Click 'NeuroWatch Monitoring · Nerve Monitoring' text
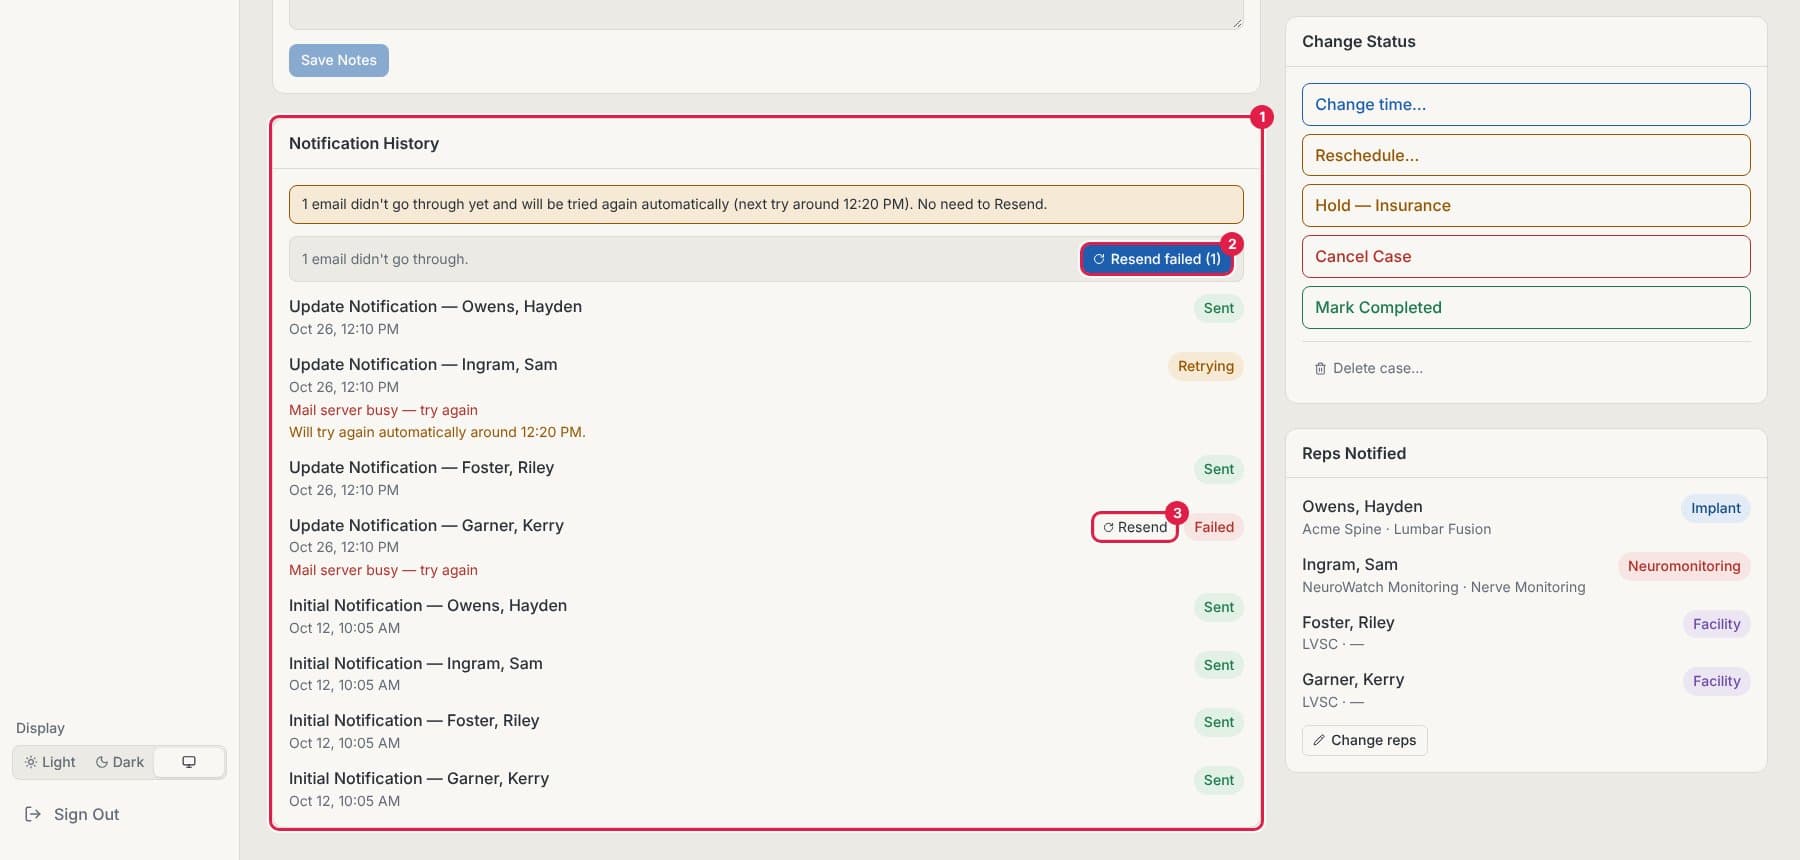 (1443, 587)
